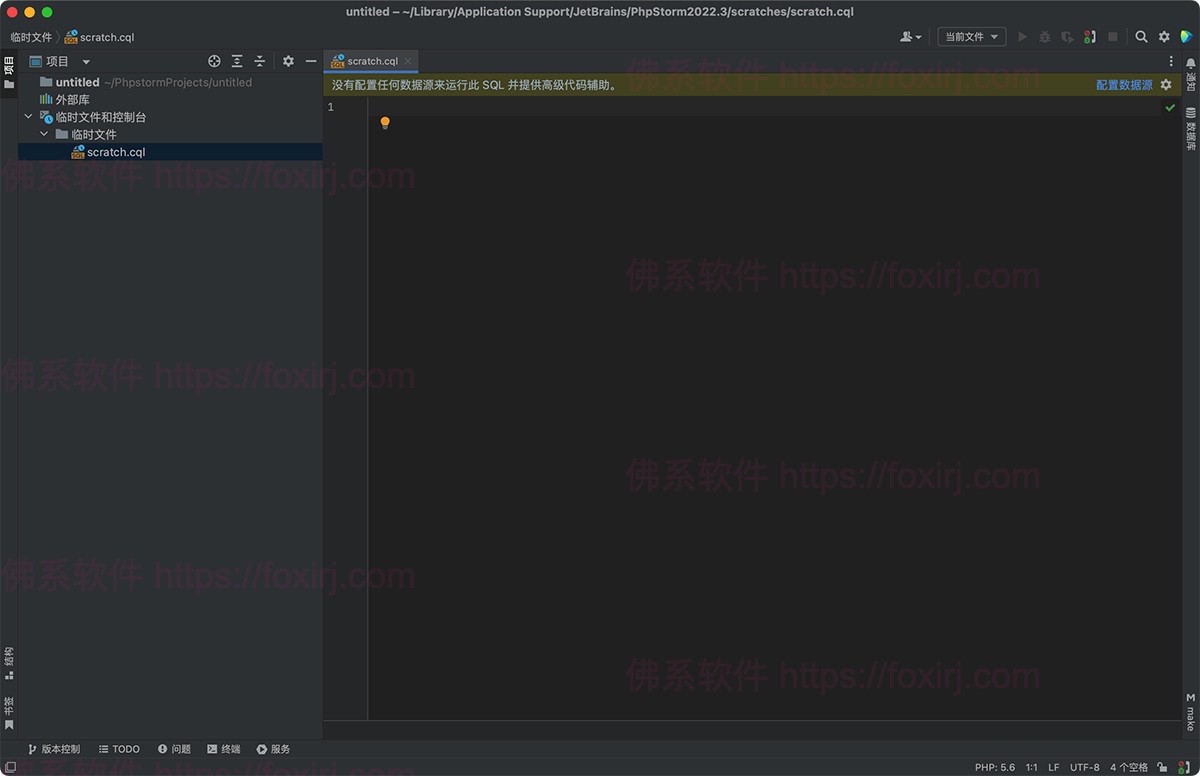
Task: Open IDE settings via the gear icon
Action: point(1163,37)
